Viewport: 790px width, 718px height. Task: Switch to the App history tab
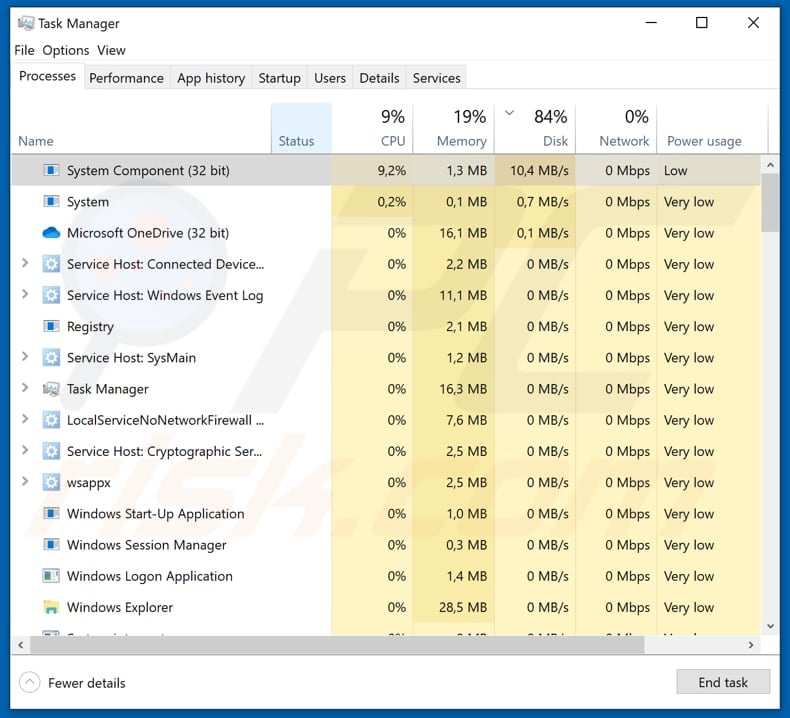point(211,78)
